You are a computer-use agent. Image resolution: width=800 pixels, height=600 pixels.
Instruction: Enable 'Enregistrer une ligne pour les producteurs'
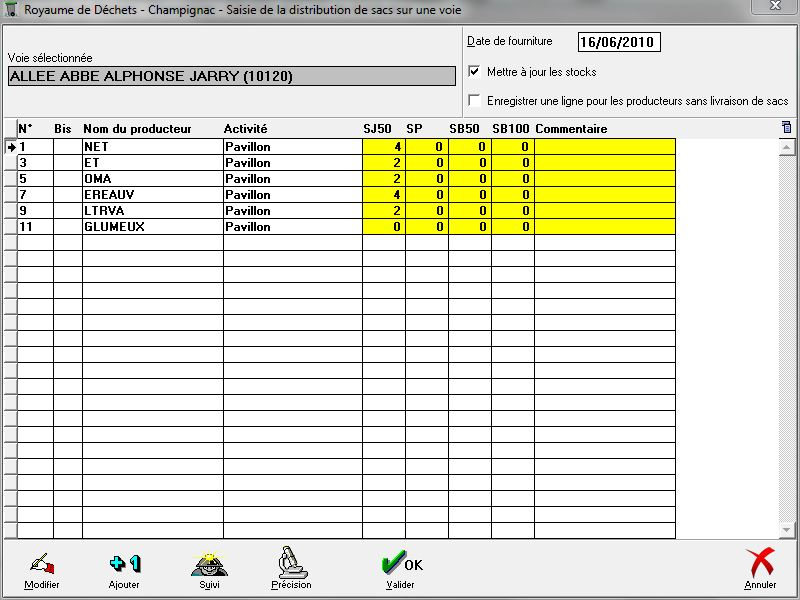coord(475,101)
